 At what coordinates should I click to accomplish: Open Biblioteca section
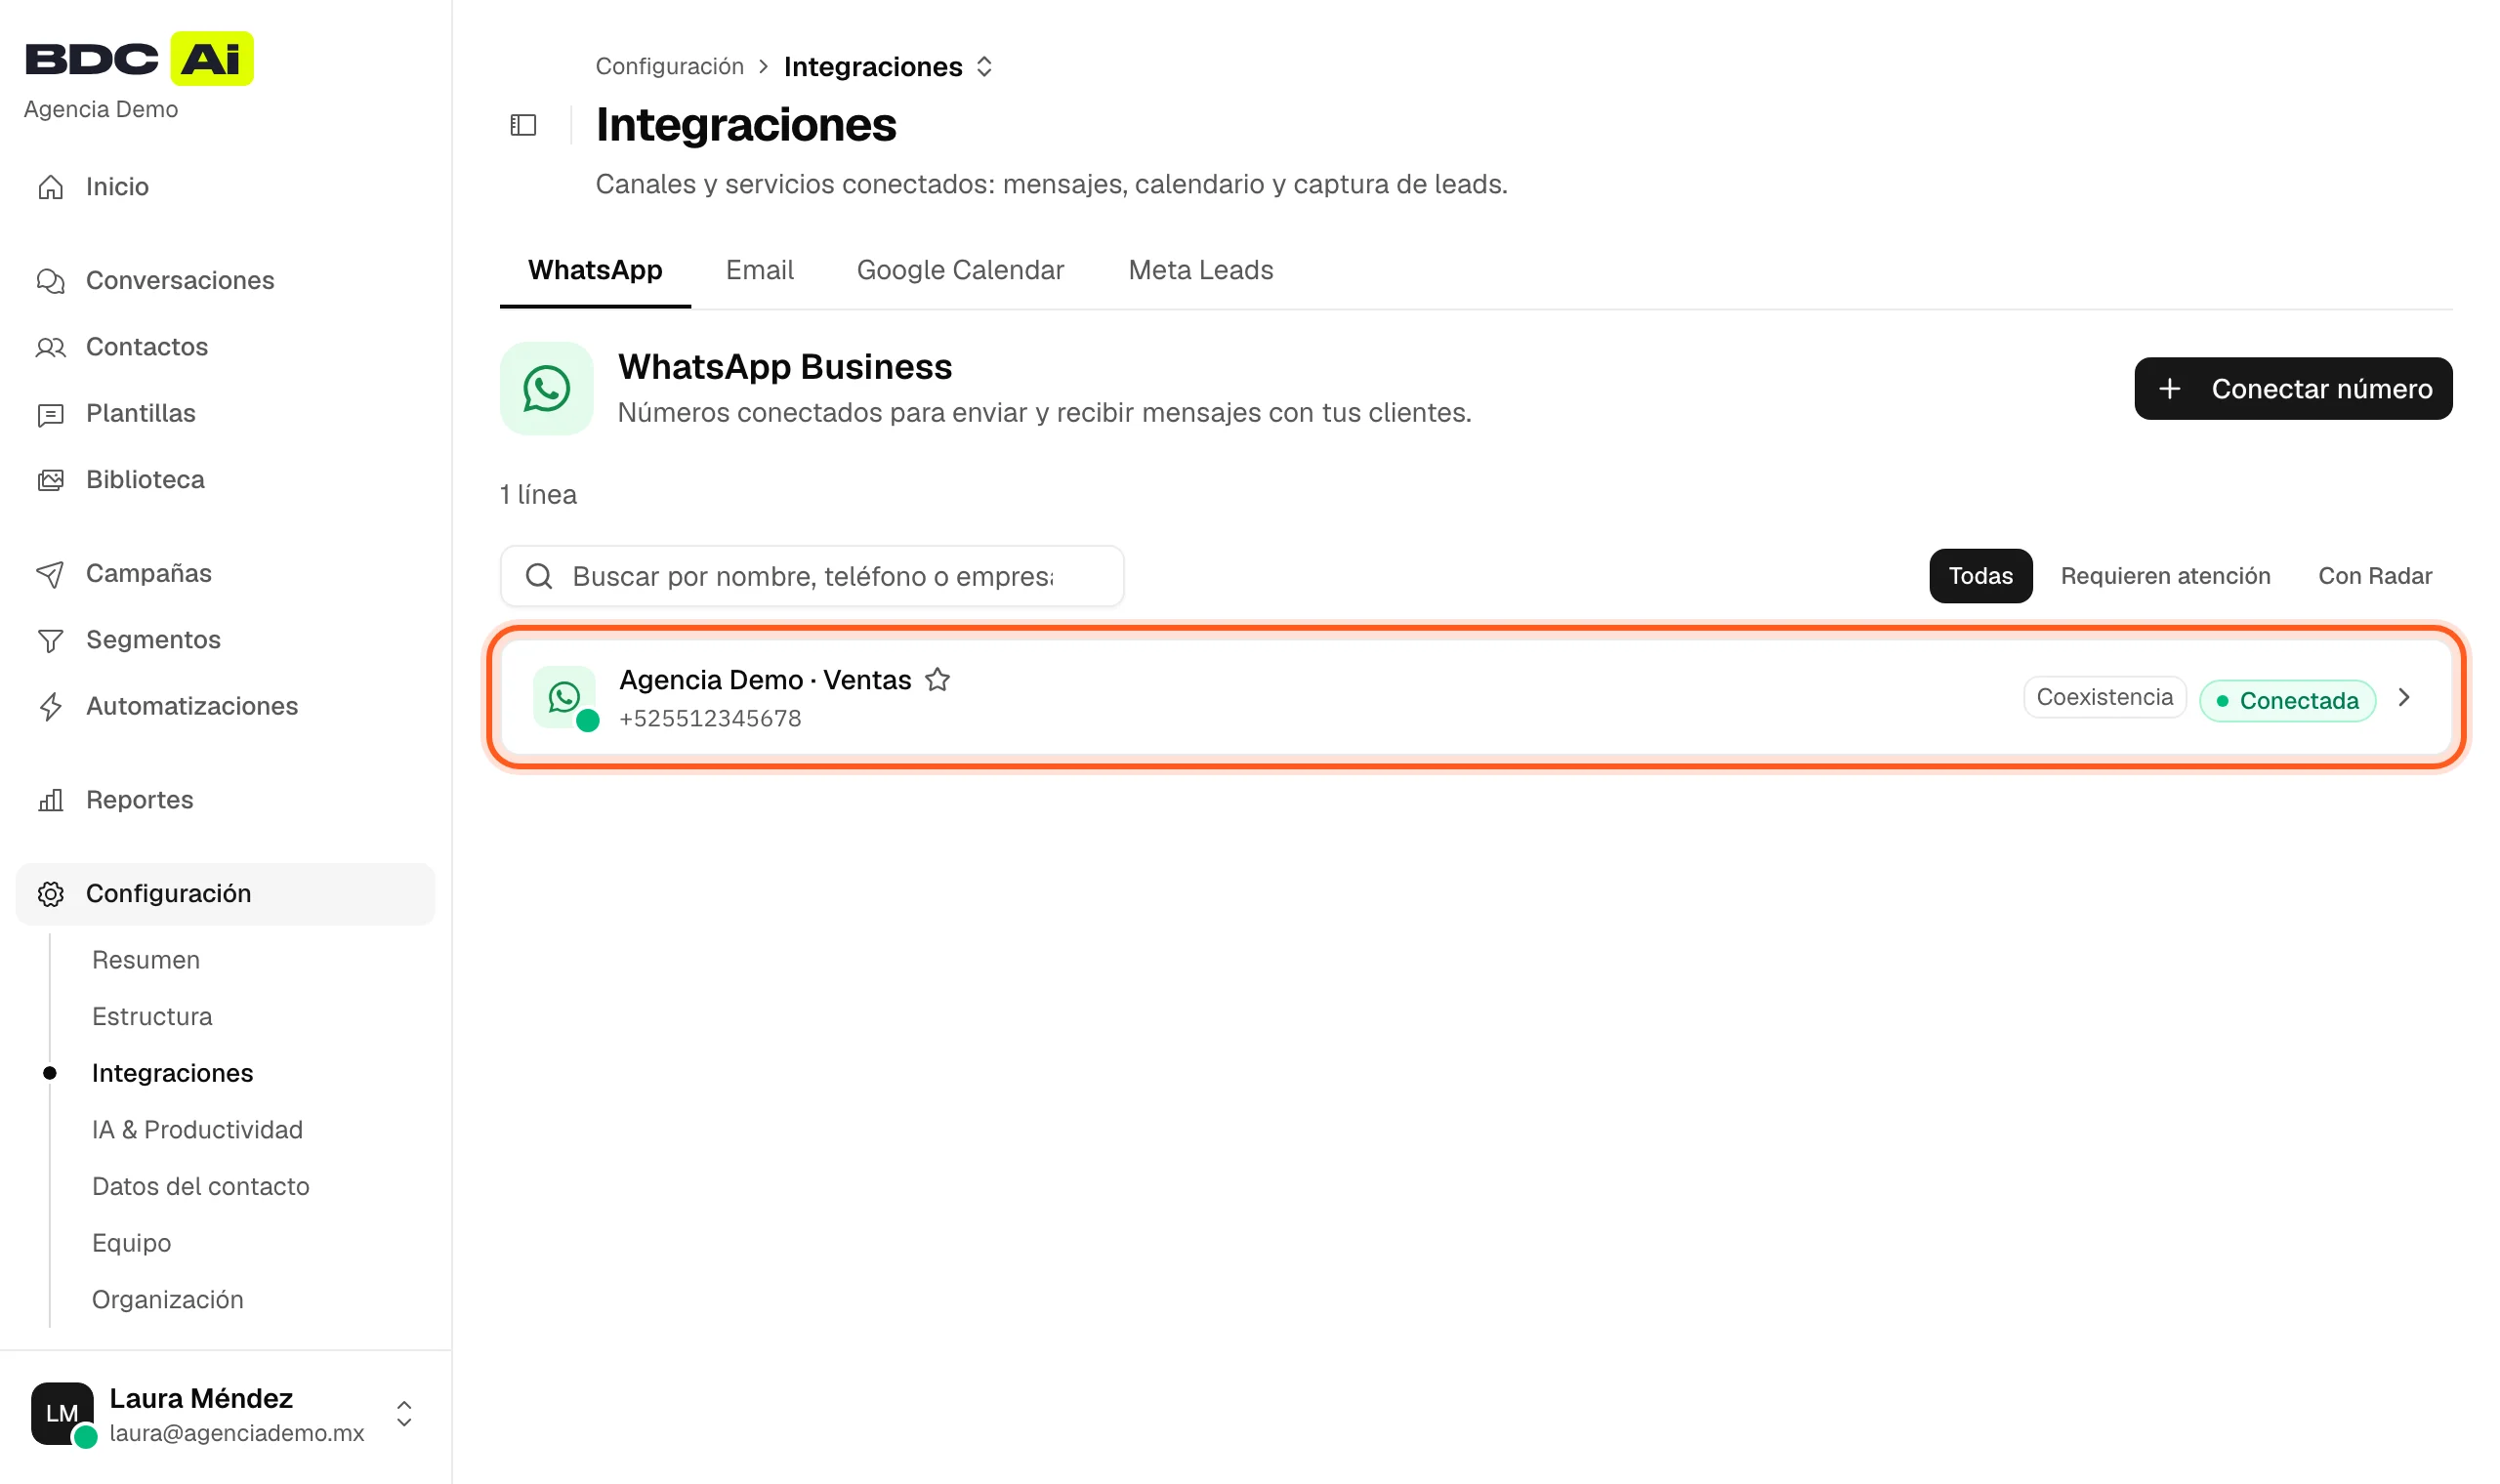(226, 480)
